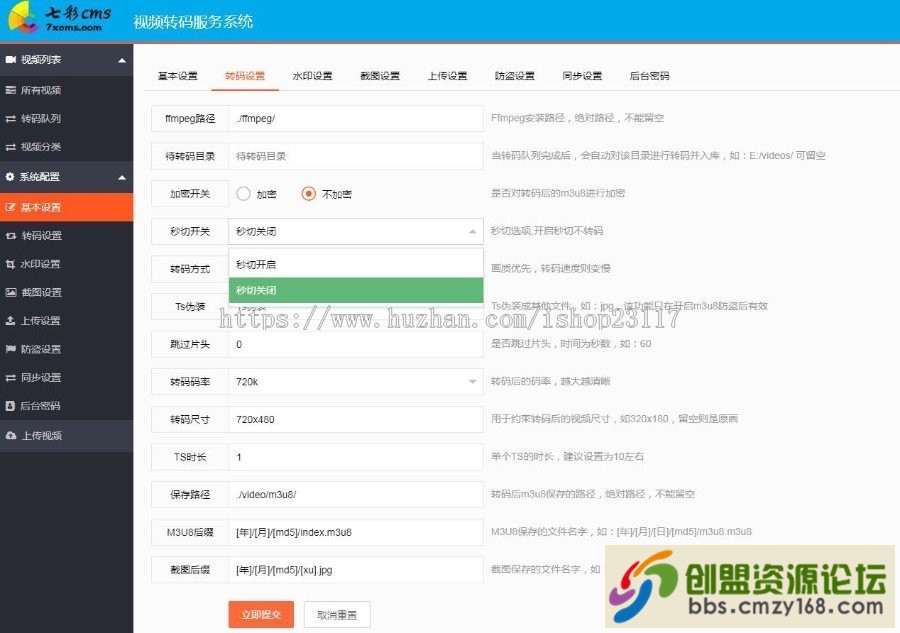The width and height of the screenshot is (900, 633).
Task: Collapse the 视频列表 sidebar group arrow
Action: [122, 60]
